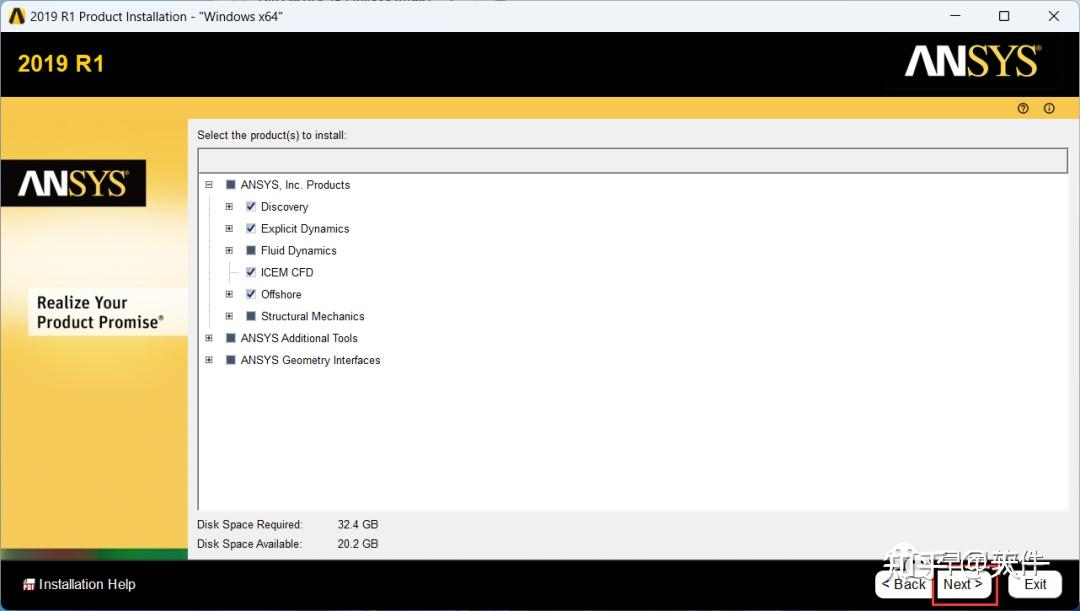Expand the Structural Mechanics node
Image resolution: width=1080 pixels, height=611 pixels.
(x=229, y=316)
